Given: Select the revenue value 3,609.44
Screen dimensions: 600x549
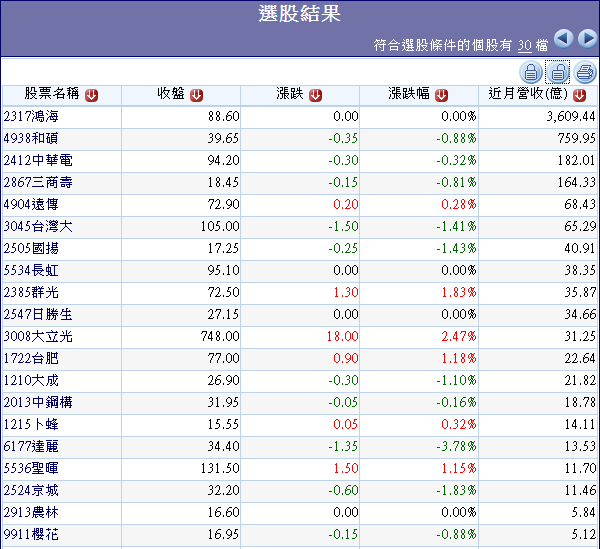Looking at the screenshot, I should (x=571, y=116).
